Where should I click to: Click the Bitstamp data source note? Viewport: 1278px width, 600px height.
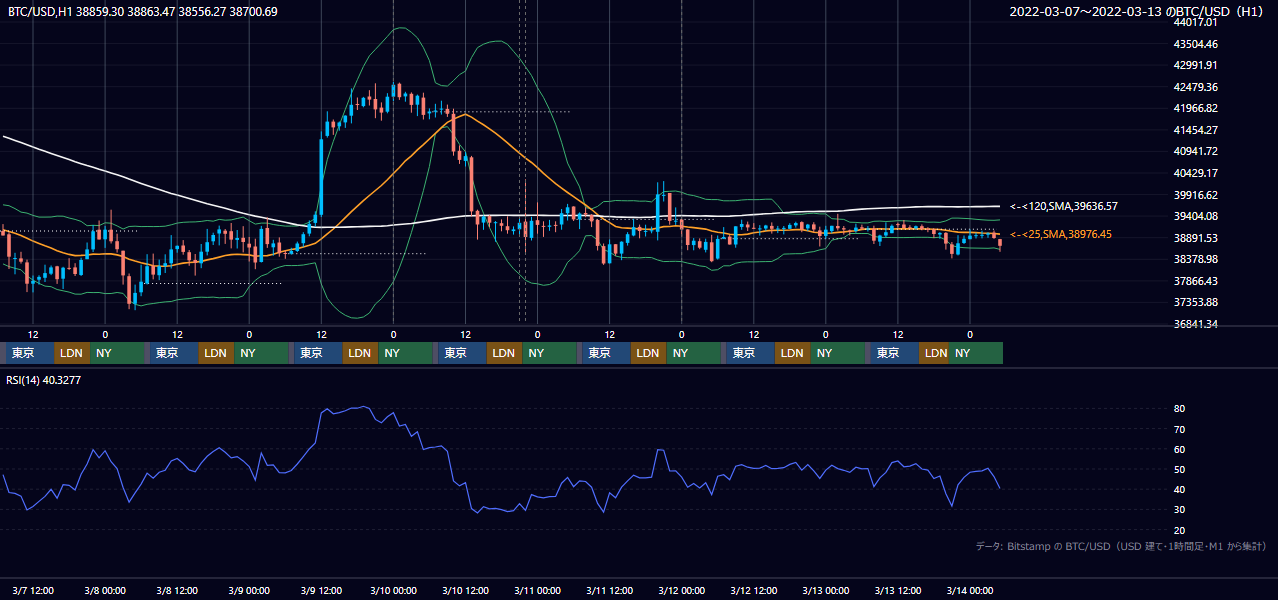1121,546
